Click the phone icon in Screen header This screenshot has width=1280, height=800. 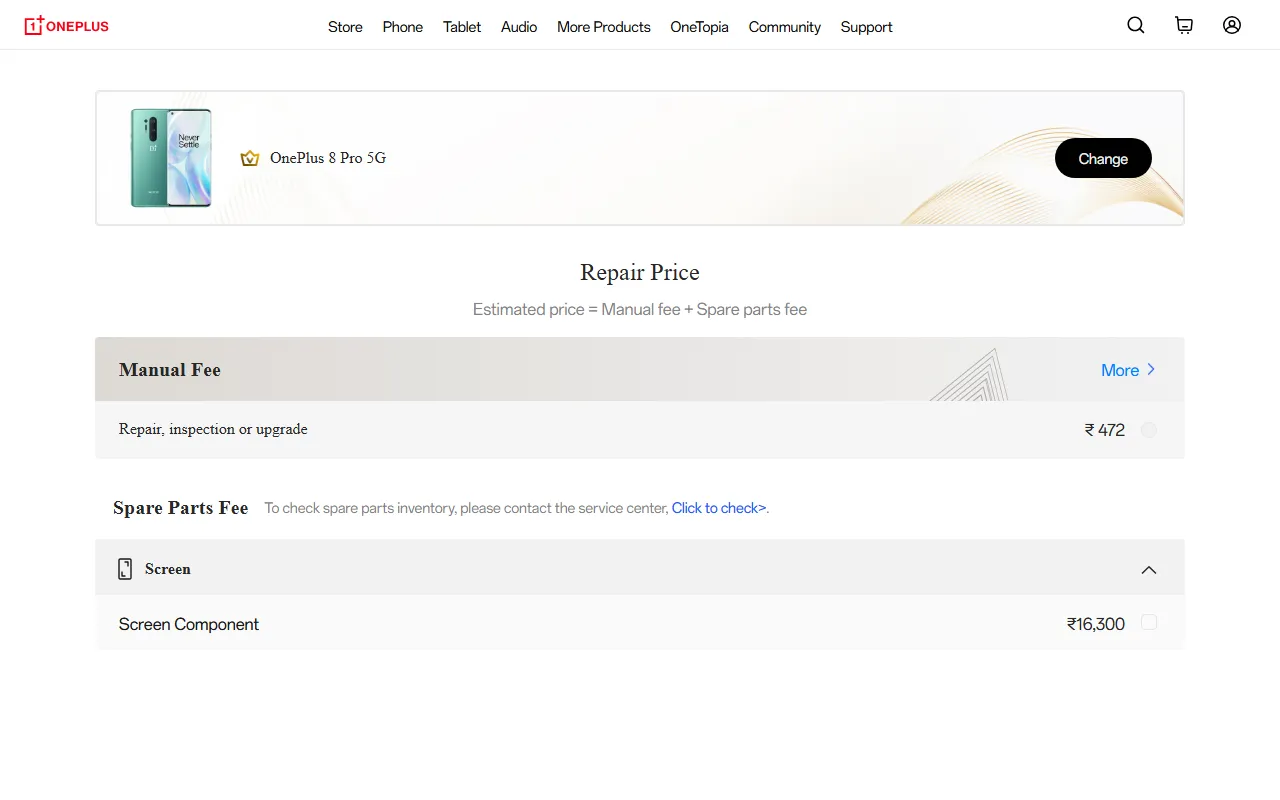coord(125,569)
